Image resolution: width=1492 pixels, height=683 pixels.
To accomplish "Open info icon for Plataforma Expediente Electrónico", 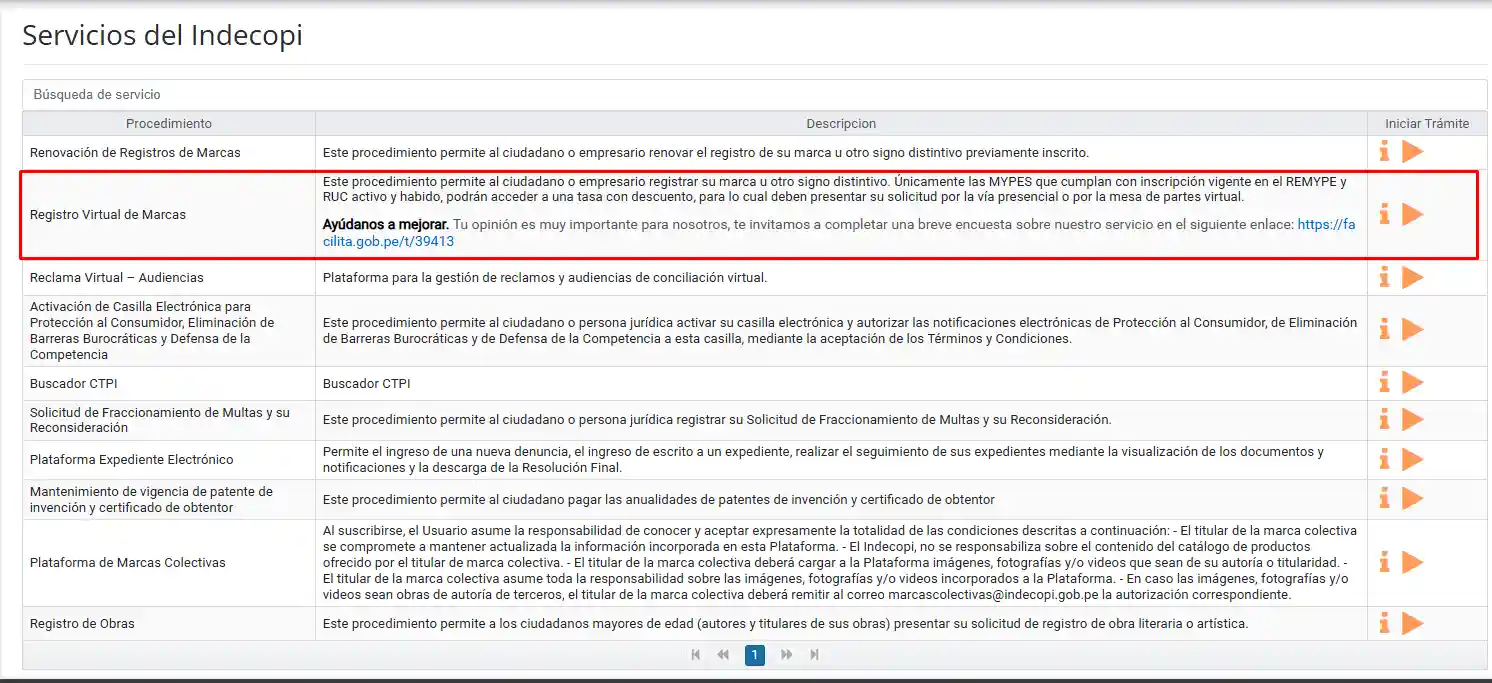I will tap(1385, 459).
